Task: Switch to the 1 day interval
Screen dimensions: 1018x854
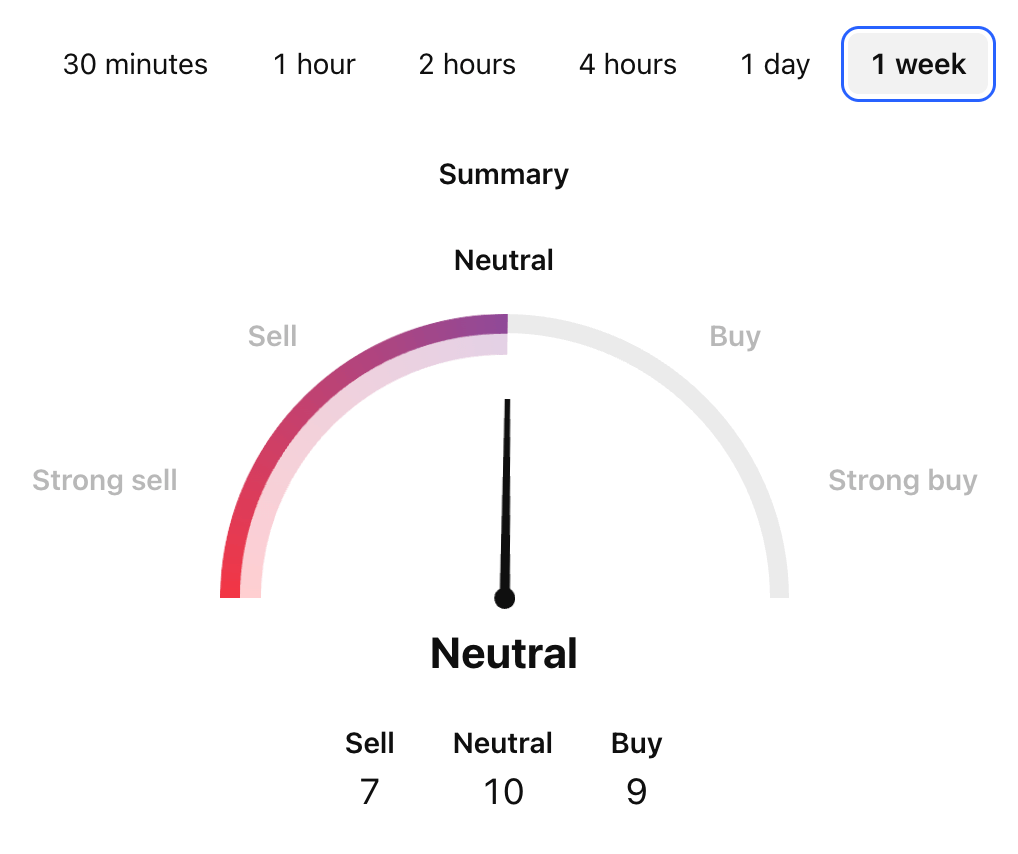Action: coord(774,64)
